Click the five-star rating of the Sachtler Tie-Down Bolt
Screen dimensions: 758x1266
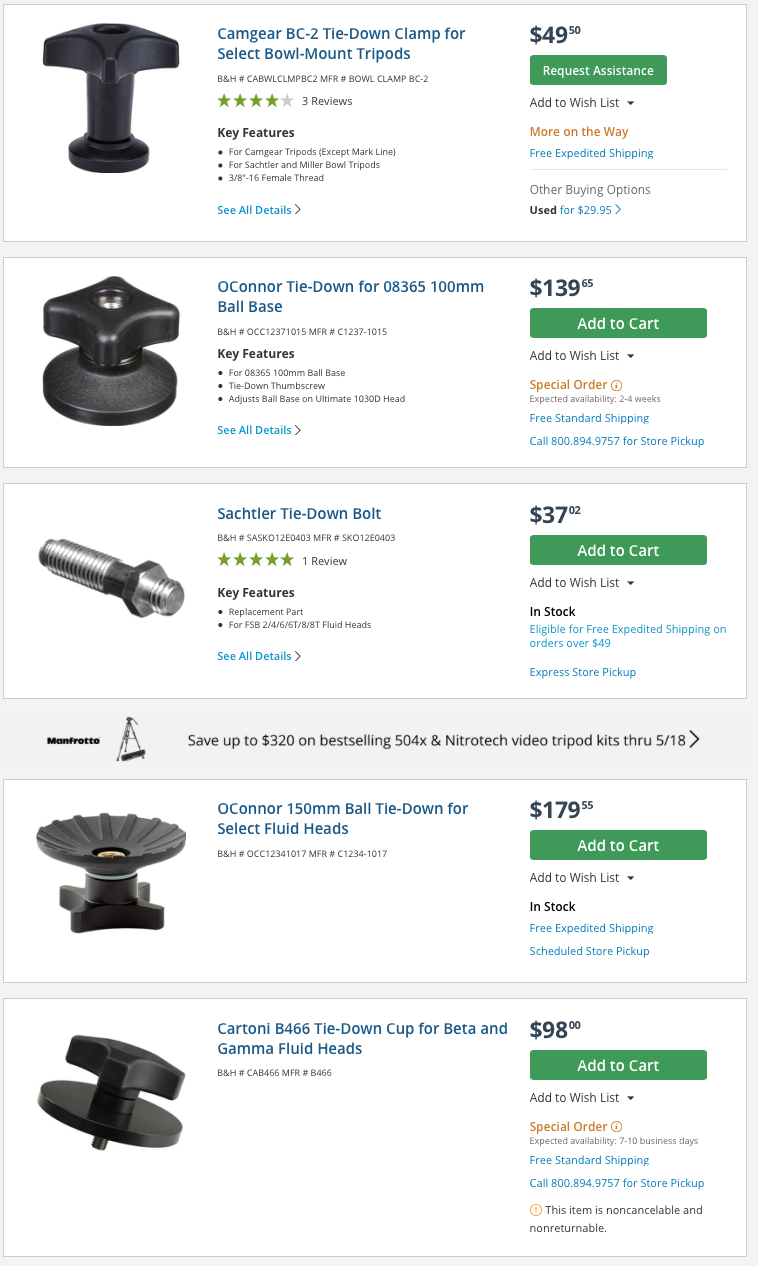(256, 561)
